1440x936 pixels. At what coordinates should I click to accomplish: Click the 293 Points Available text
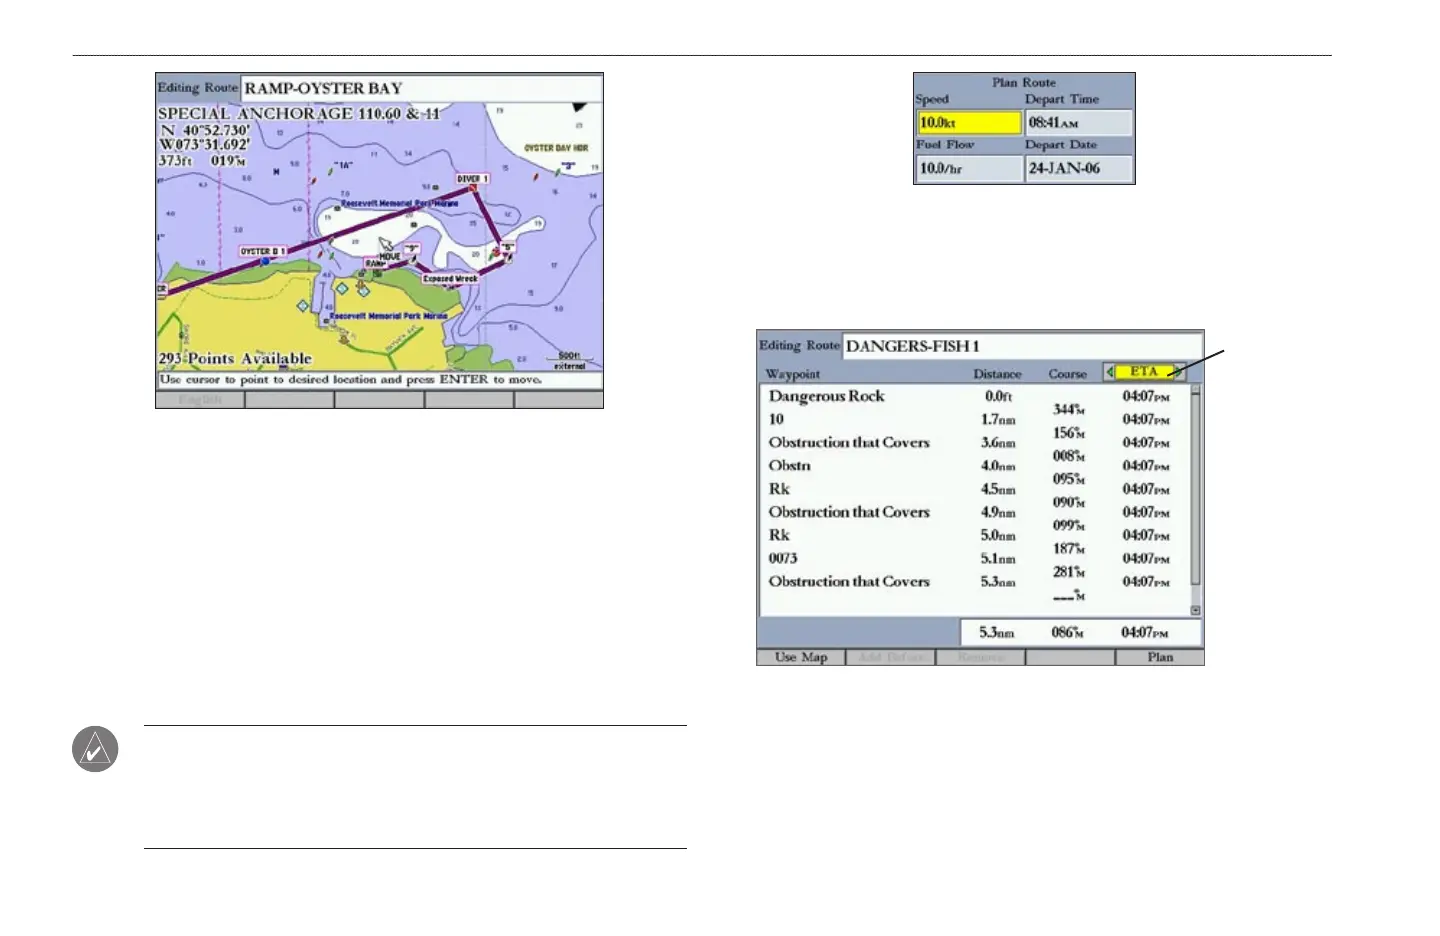pos(235,358)
